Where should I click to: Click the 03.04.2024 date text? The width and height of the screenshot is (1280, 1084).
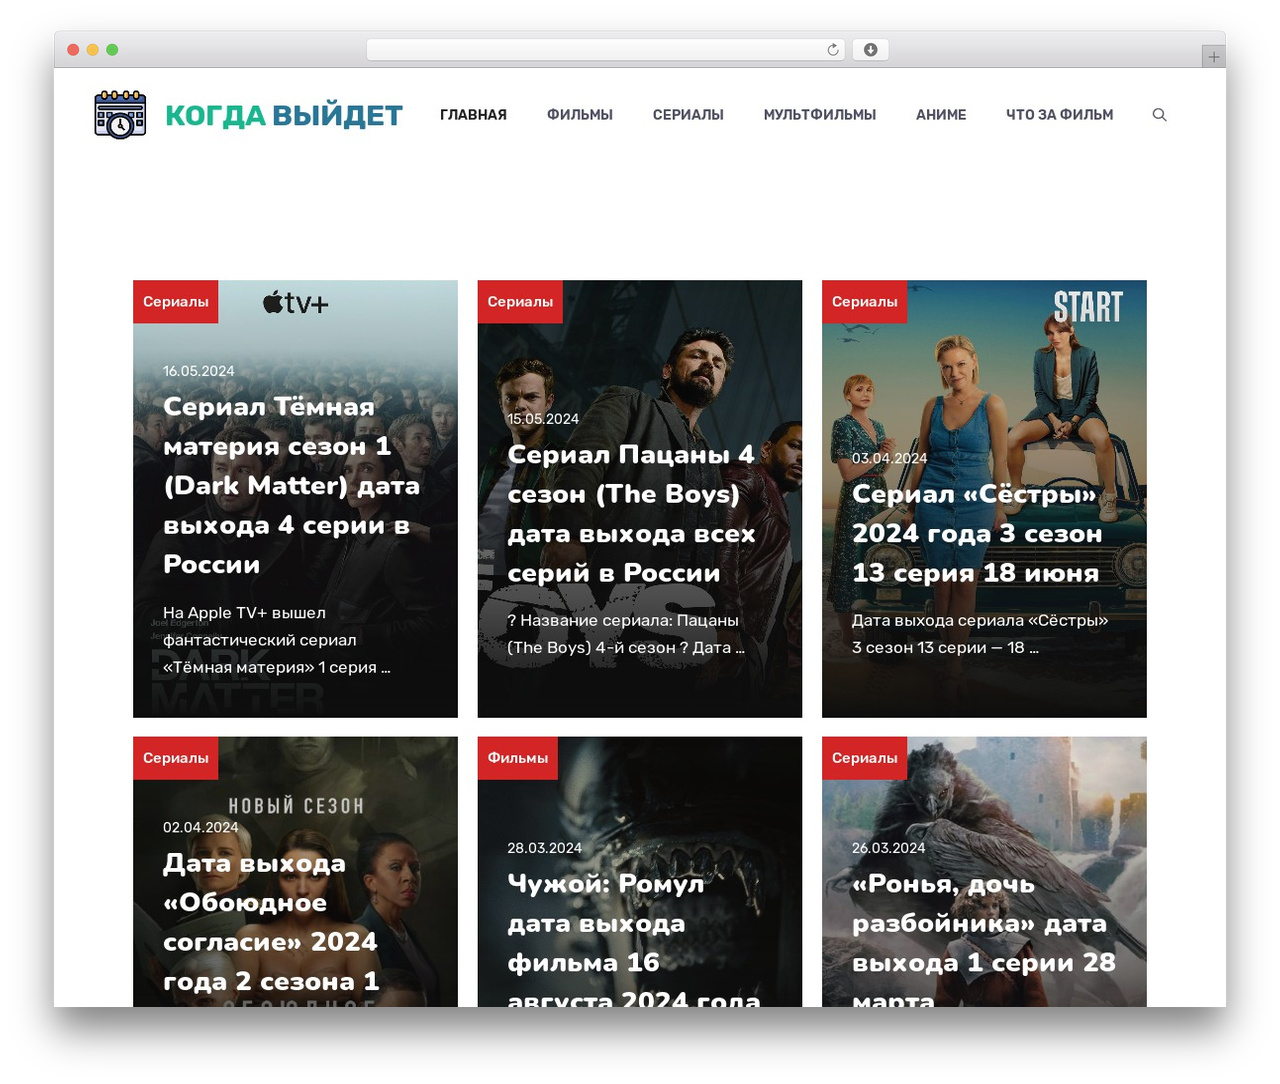coord(890,458)
